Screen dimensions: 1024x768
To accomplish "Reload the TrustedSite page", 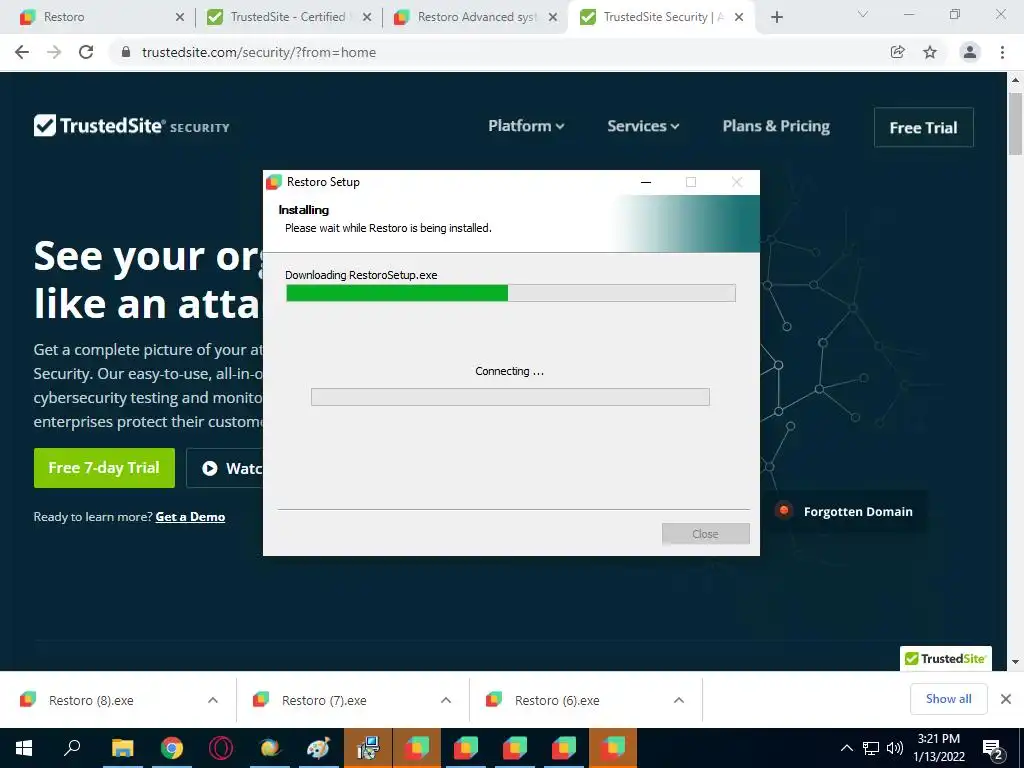I will (x=86, y=52).
